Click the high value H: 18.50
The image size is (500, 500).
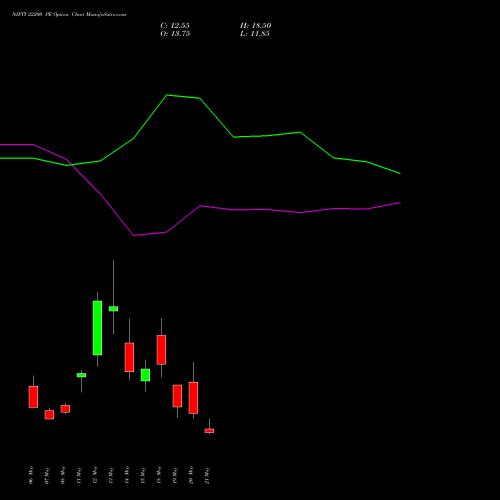point(256,26)
